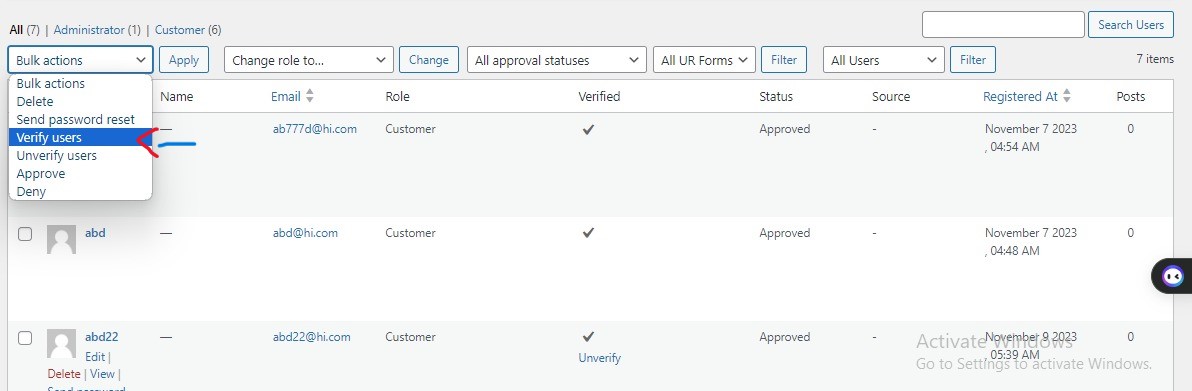Image resolution: width=1192 pixels, height=391 pixels.
Task: Click the Email column sort arrows
Action: (x=309, y=97)
